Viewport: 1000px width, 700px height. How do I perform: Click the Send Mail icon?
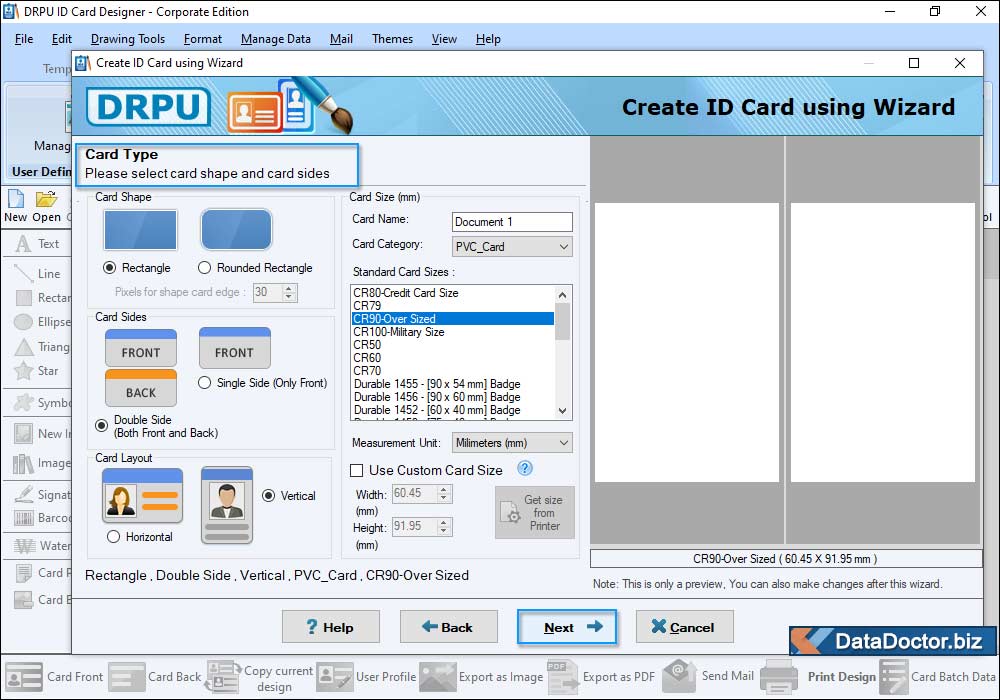tap(679, 676)
